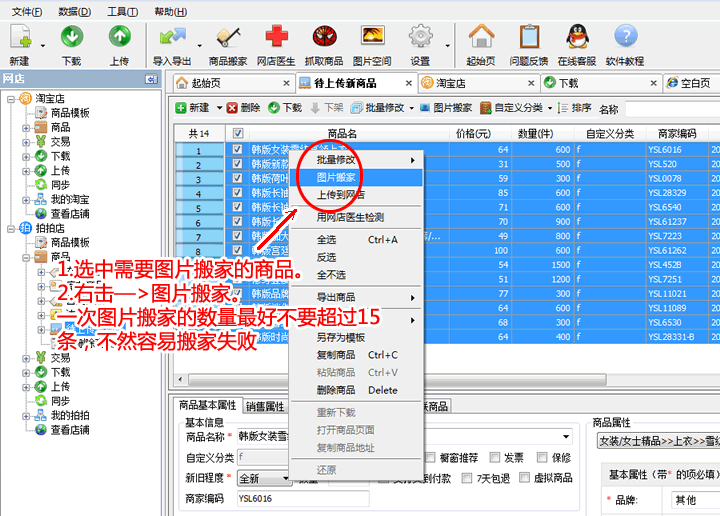Uncheck the checkbox in row 3

(237, 178)
